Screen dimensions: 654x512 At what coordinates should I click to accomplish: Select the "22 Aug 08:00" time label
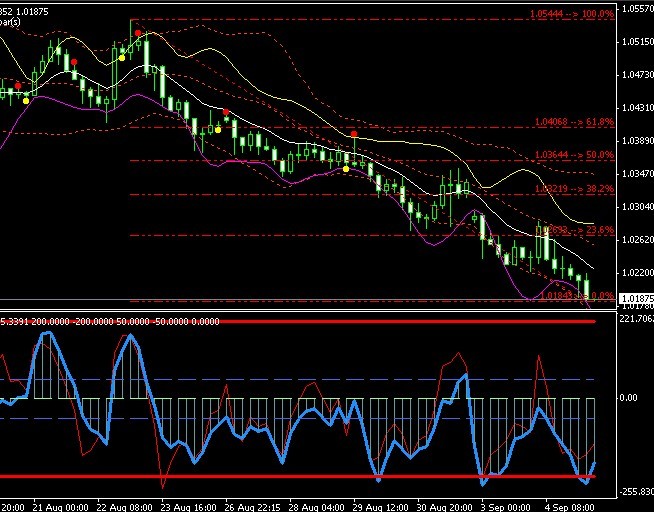(x=125, y=507)
